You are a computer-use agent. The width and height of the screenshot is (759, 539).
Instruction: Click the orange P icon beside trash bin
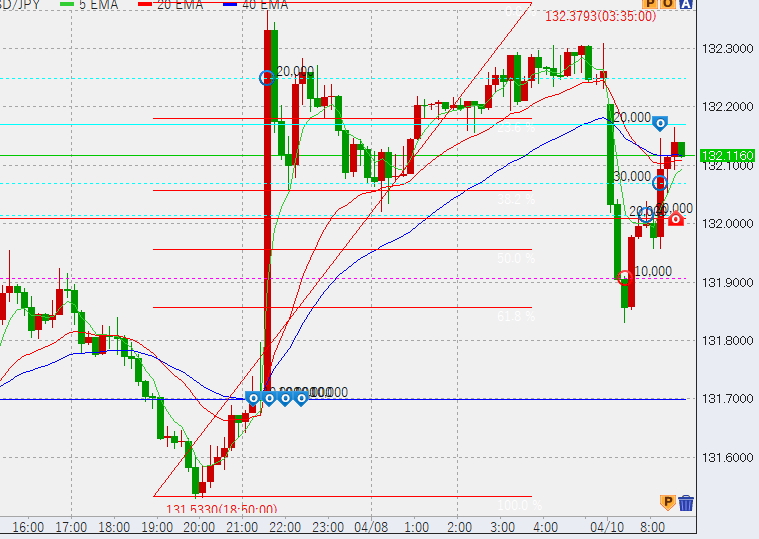point(667,502)
